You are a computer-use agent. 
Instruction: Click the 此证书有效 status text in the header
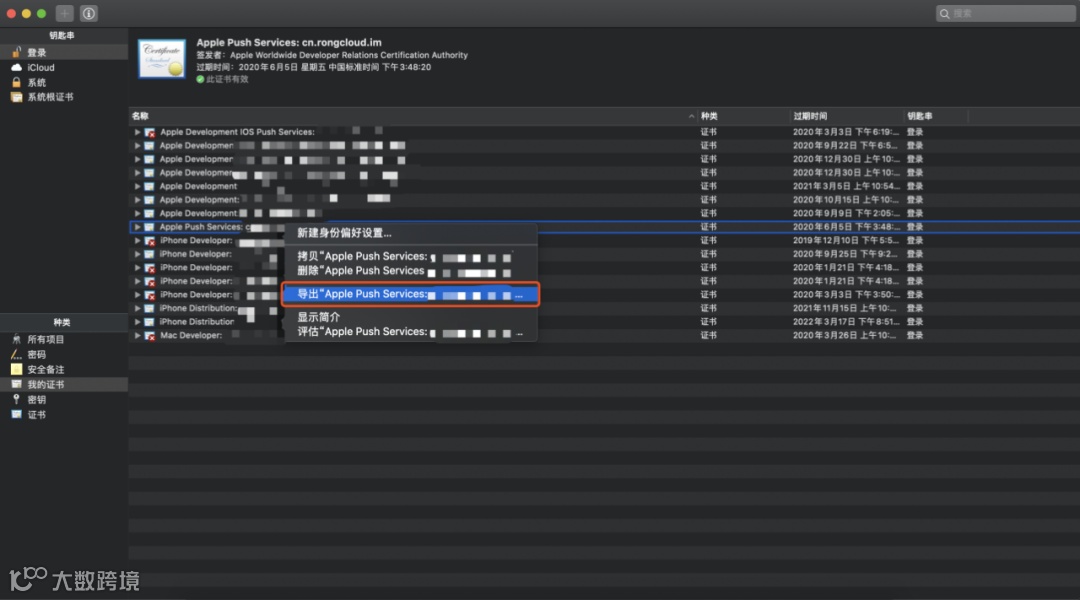pyautogui.click(x=227, y=79)
